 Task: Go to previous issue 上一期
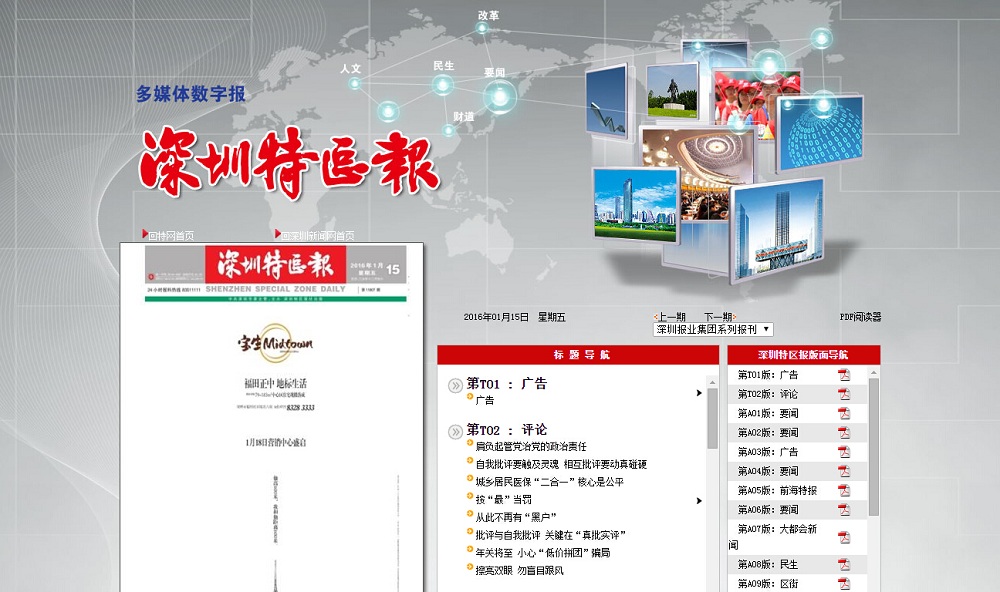[670, 317]
